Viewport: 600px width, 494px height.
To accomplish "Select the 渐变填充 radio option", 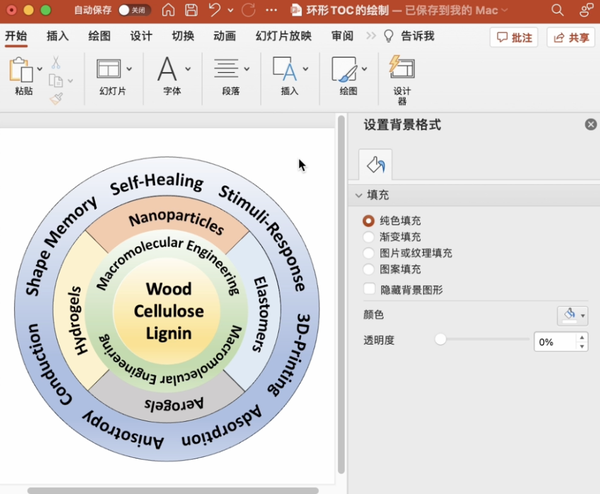I will point(368,237).
